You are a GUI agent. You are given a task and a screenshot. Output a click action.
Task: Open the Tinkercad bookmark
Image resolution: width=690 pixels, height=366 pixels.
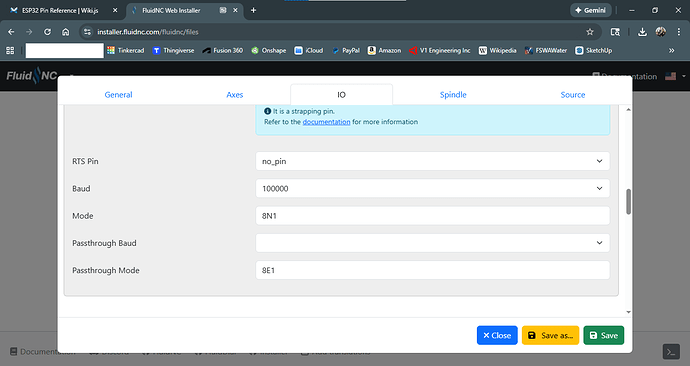pyautogui.click(x=125, y=51)
